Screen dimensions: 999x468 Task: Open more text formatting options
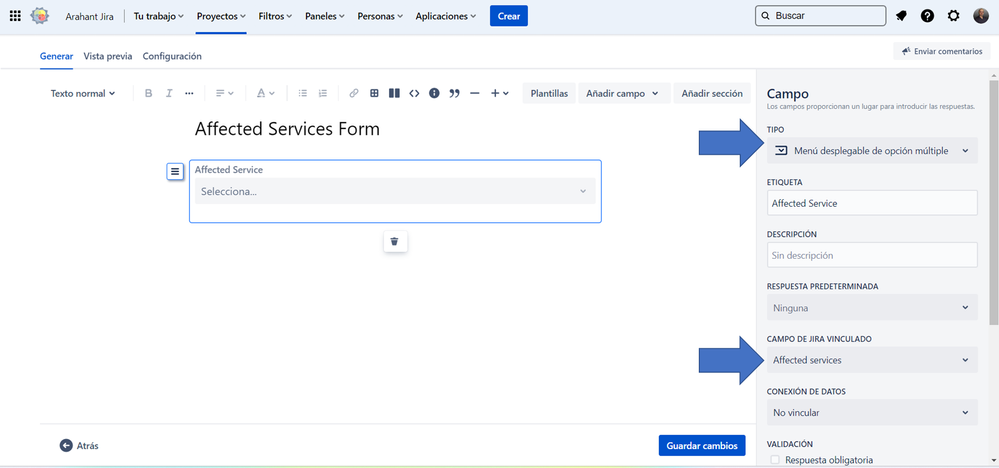[189, 93]
